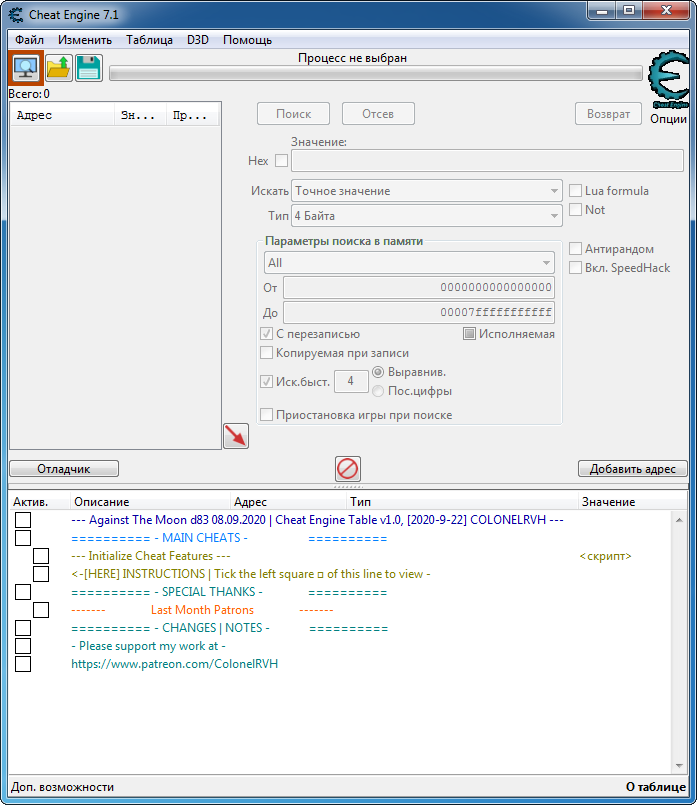Activate Last Month Patrons checkbox
The width and height of the screenshot is (697, 805).
click(41, 610)
